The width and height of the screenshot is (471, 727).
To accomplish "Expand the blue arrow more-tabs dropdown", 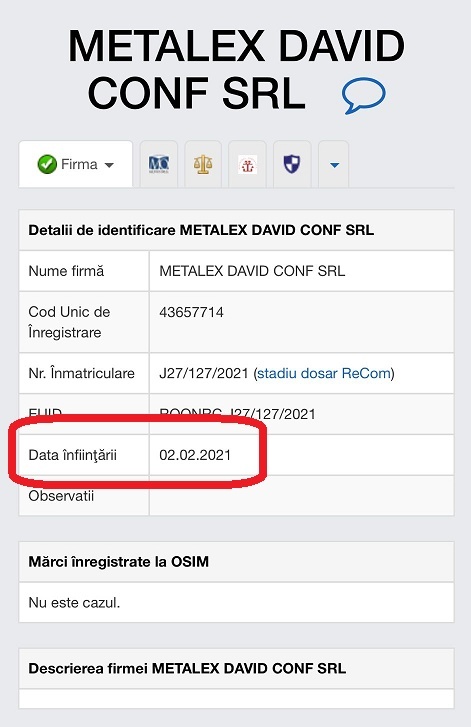I will click(x=334, y=165).
